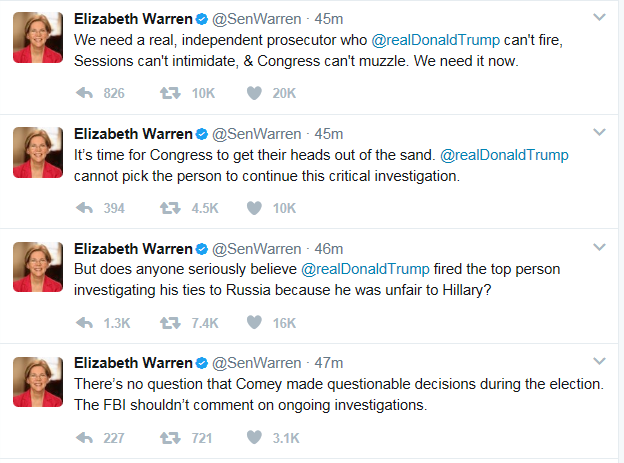Screen dimensions: 624x463
Task: Open the chevron menu on the 47m tweet
Action: (x=599, y=361)
